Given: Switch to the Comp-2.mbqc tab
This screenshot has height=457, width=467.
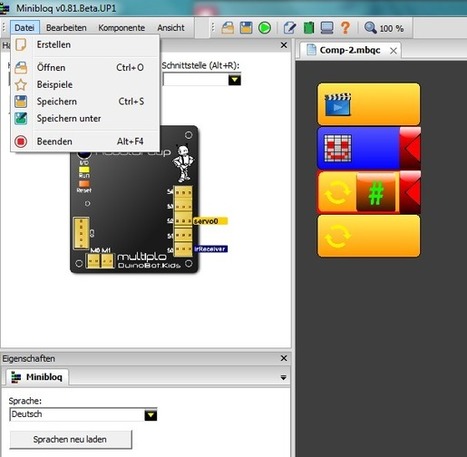Looking at the screenshot, I should coord(350,50).
